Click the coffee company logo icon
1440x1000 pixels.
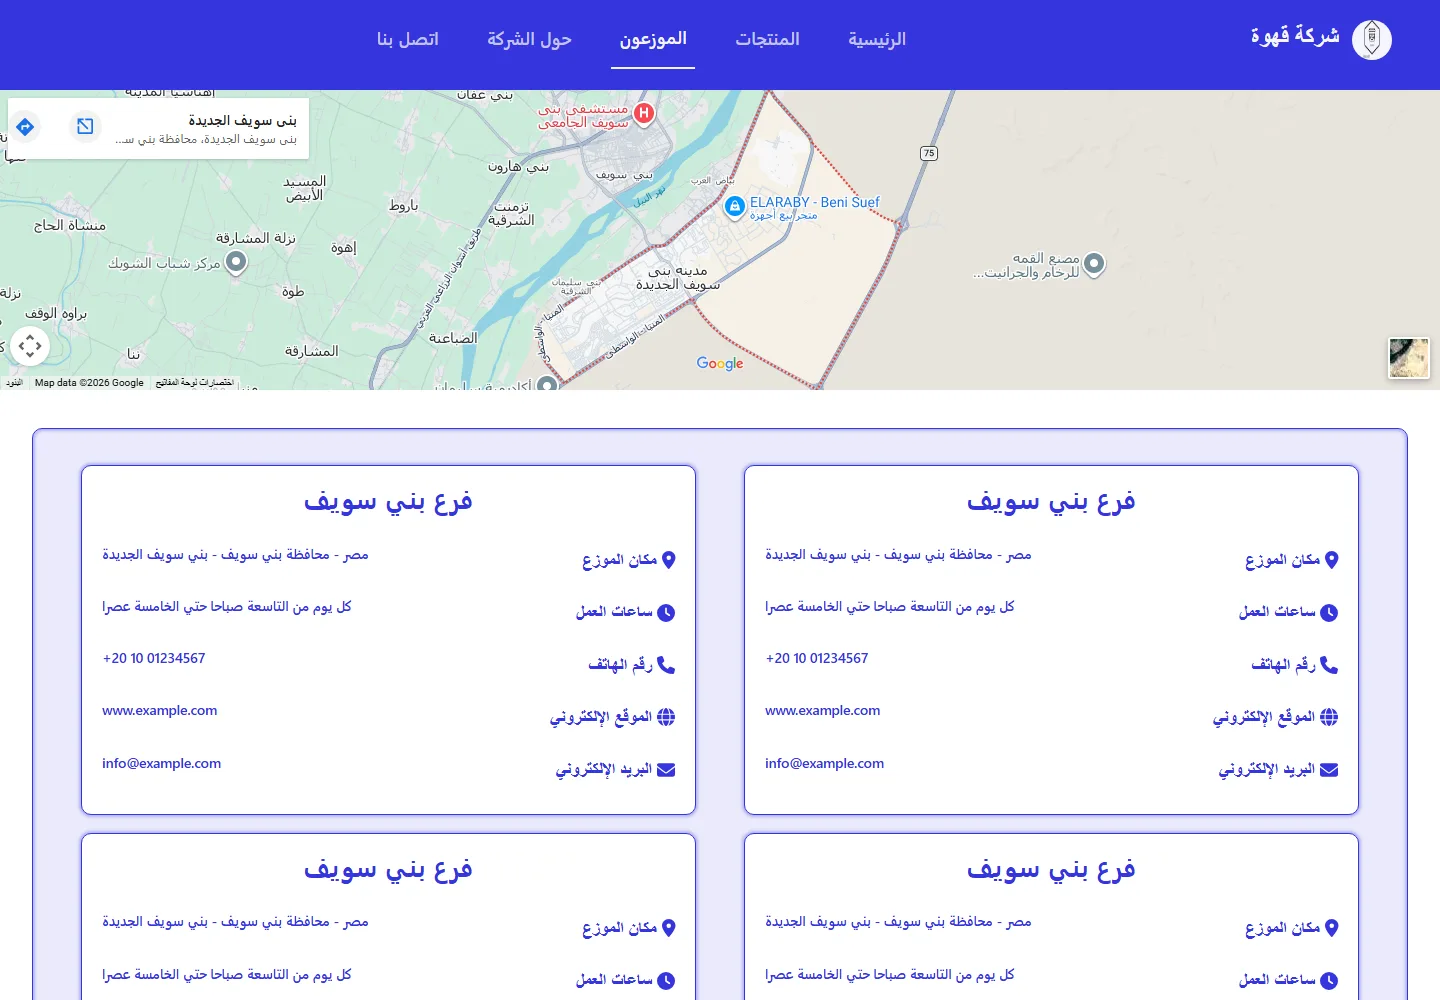point(1371,40)
